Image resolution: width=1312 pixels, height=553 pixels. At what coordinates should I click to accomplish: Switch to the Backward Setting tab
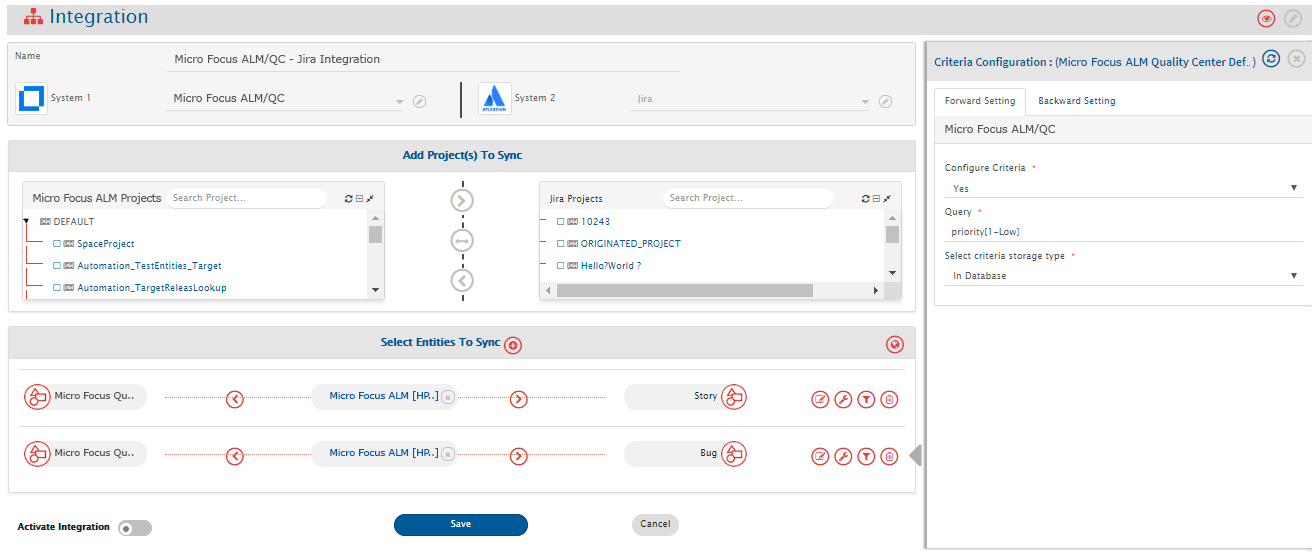[x=1076, y=101]
